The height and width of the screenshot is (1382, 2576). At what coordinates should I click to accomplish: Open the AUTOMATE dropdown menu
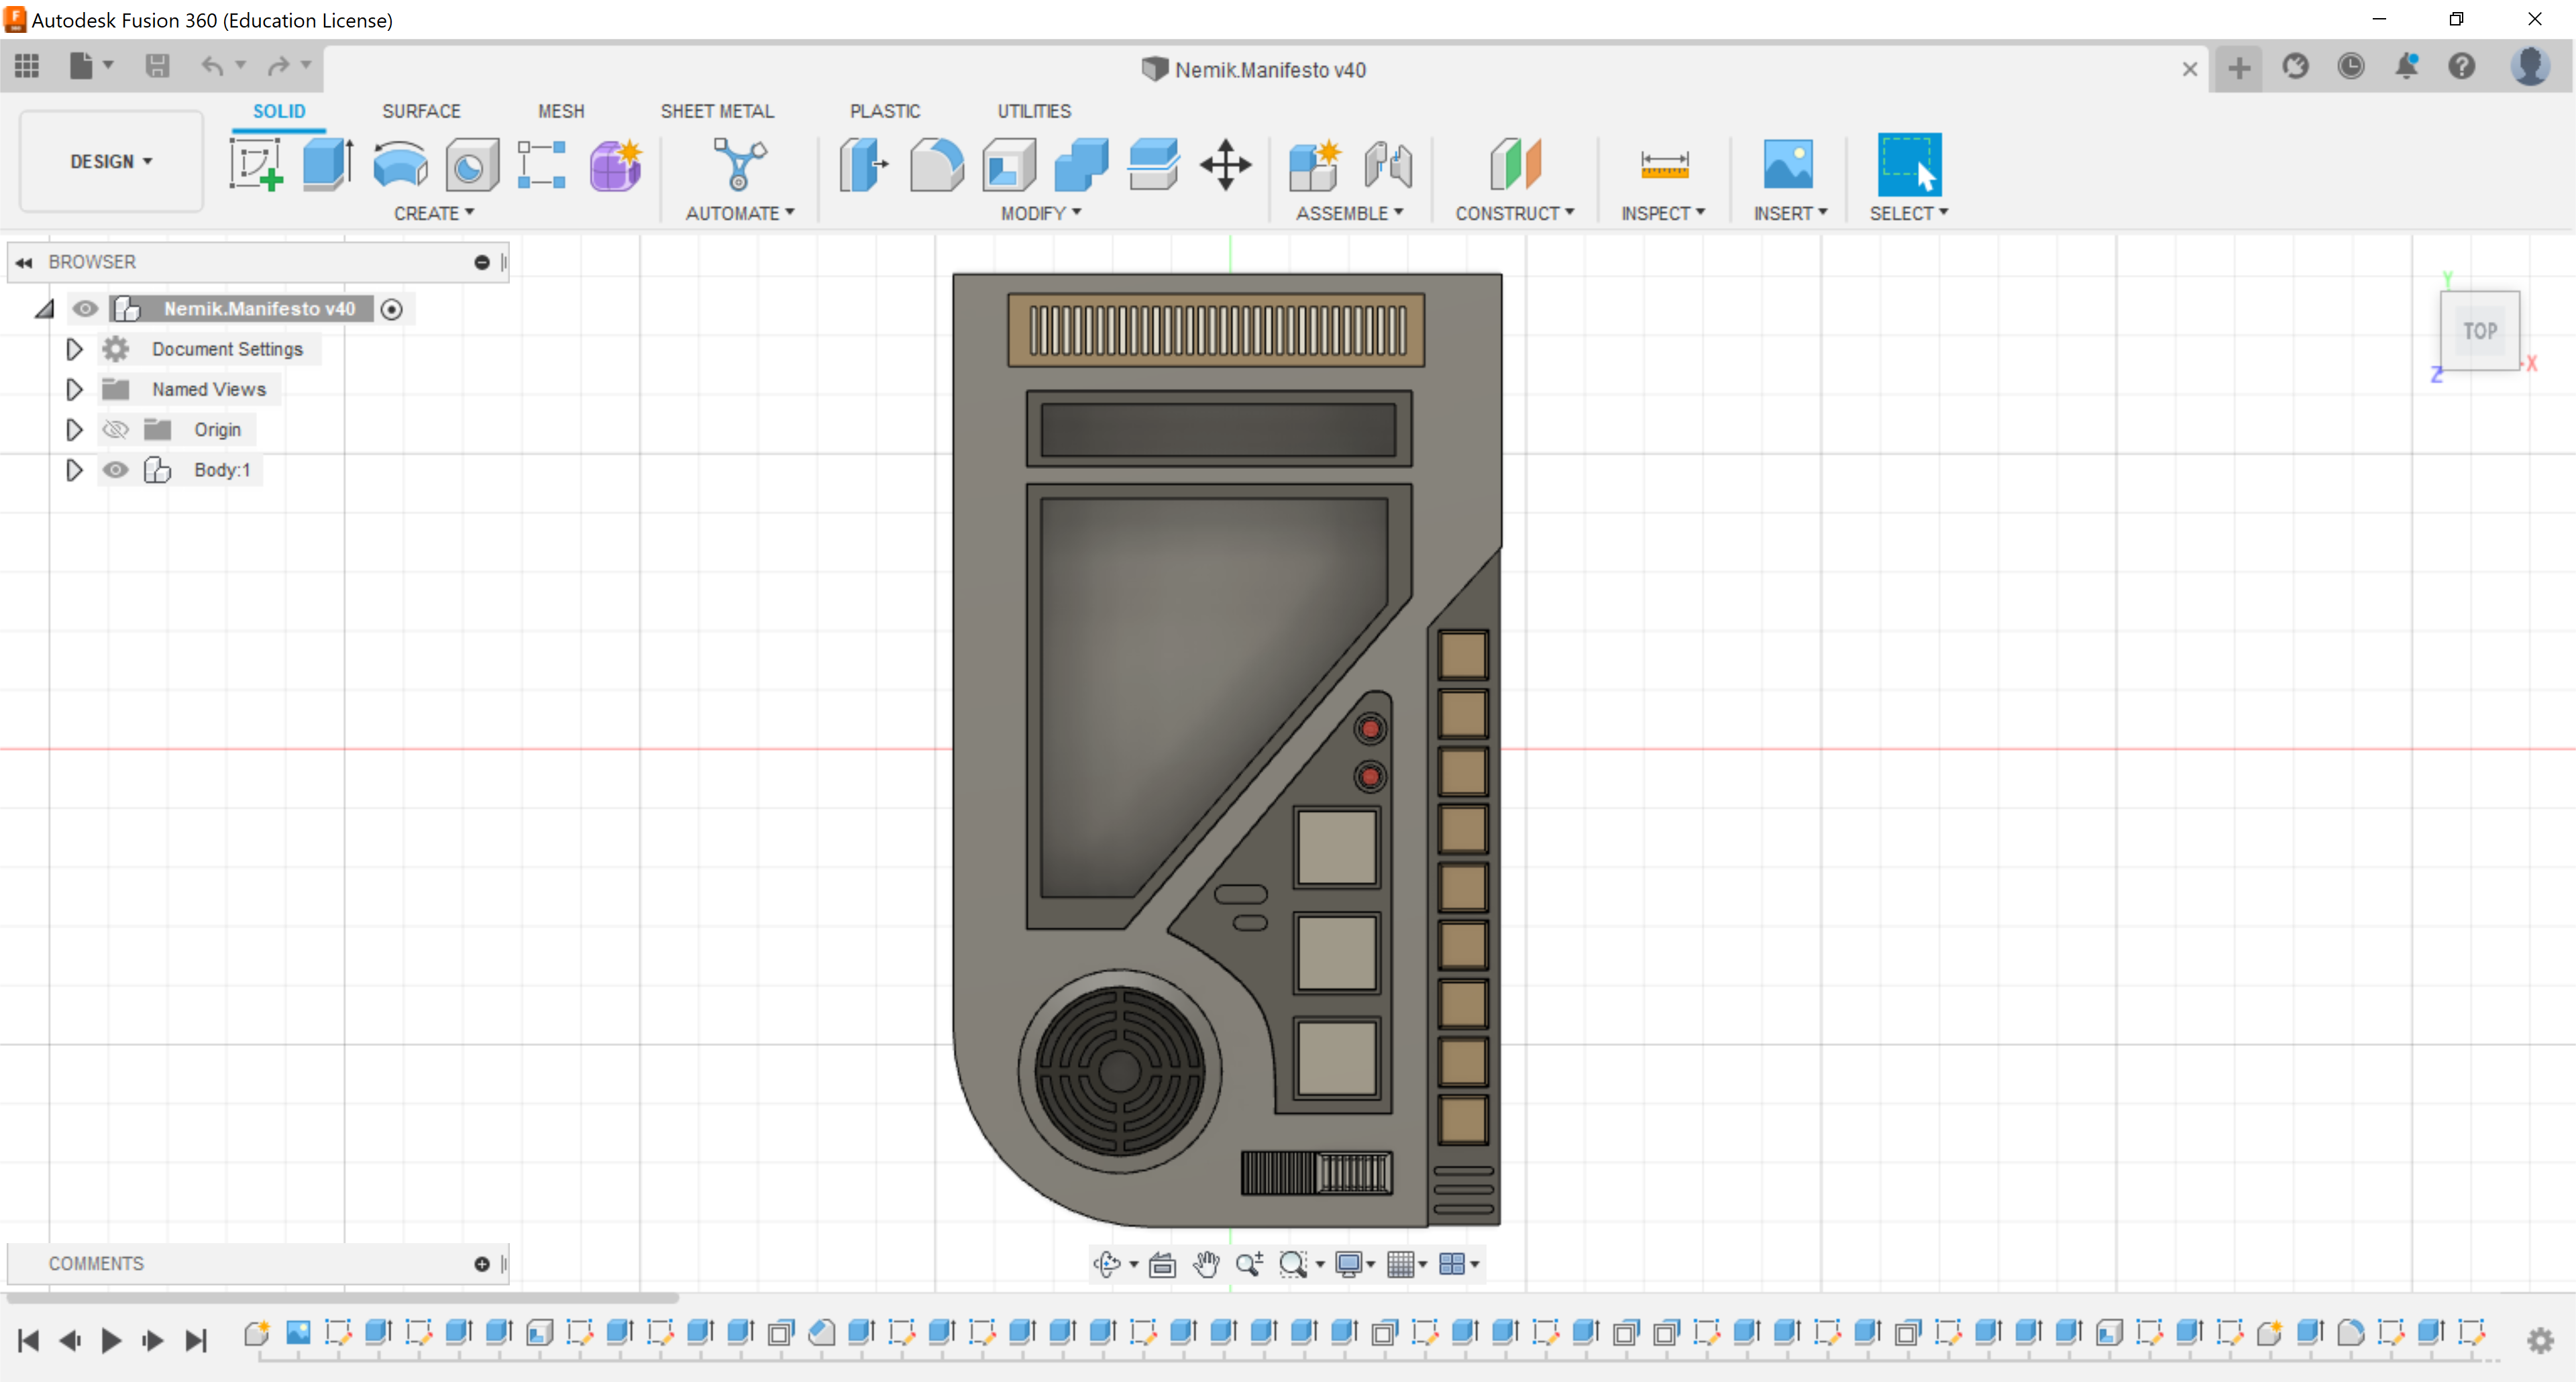coord(740,213)
